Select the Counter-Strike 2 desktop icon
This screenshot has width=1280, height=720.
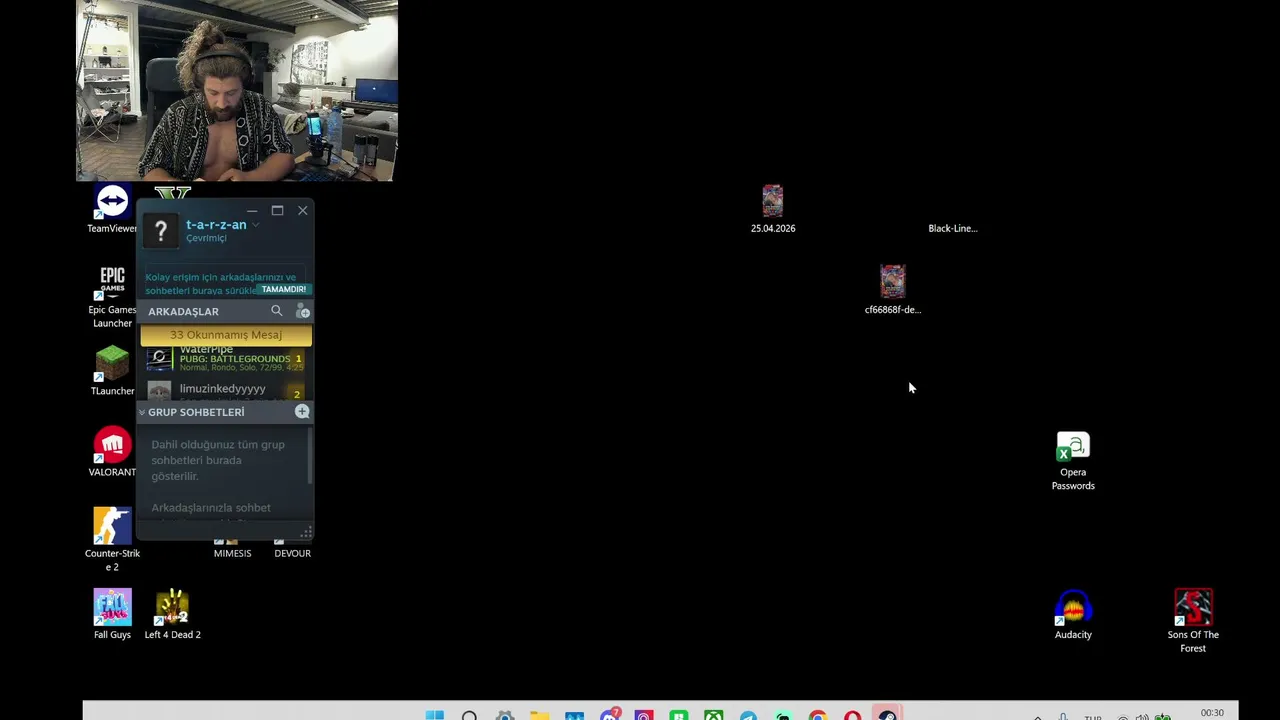pyautogui.click(x=112, y=539)
